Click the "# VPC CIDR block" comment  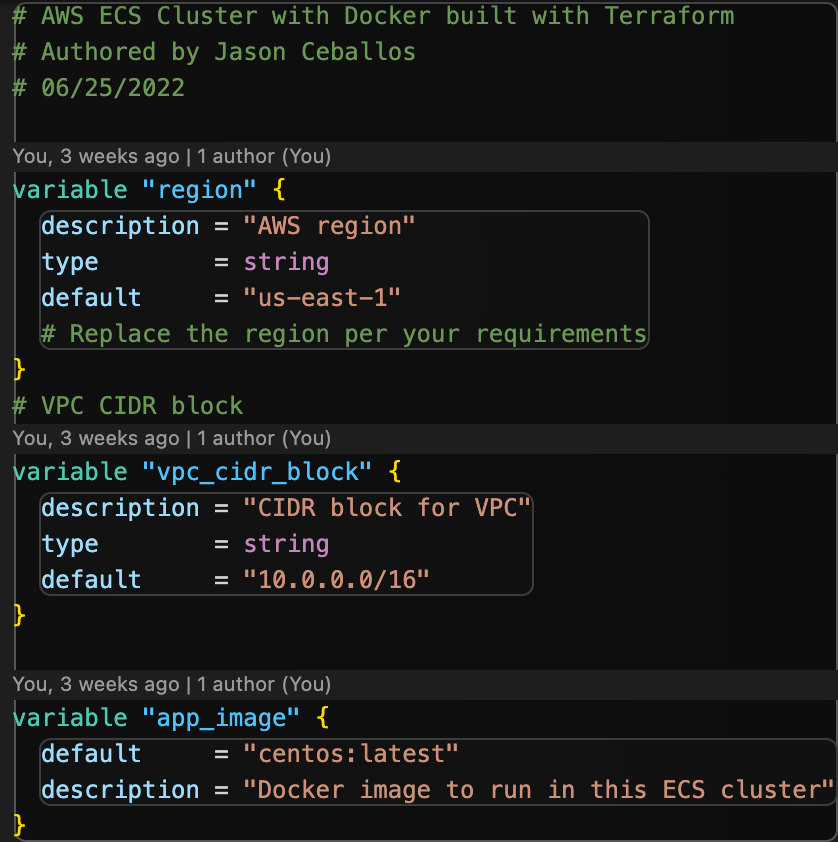click(128, 405)
